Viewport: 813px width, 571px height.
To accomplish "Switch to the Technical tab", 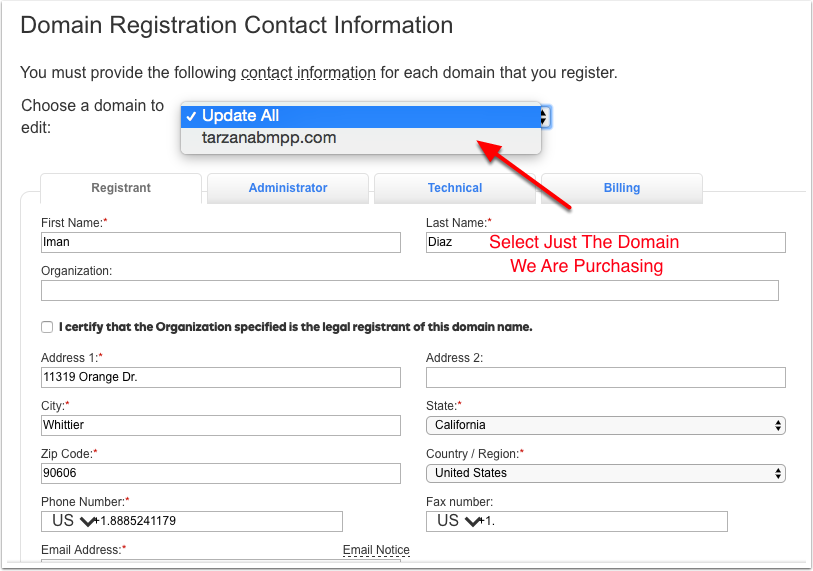I will pyautogui.click(x=455, y=188).
